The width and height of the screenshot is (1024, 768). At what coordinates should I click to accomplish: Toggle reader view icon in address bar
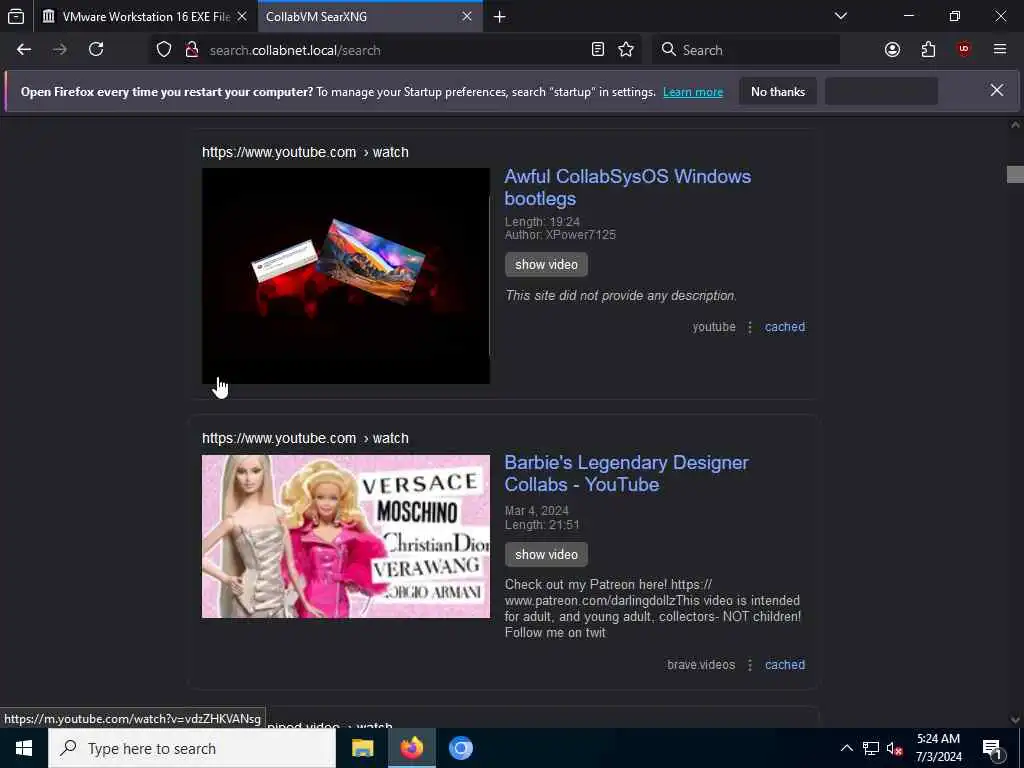coord(598,50)
